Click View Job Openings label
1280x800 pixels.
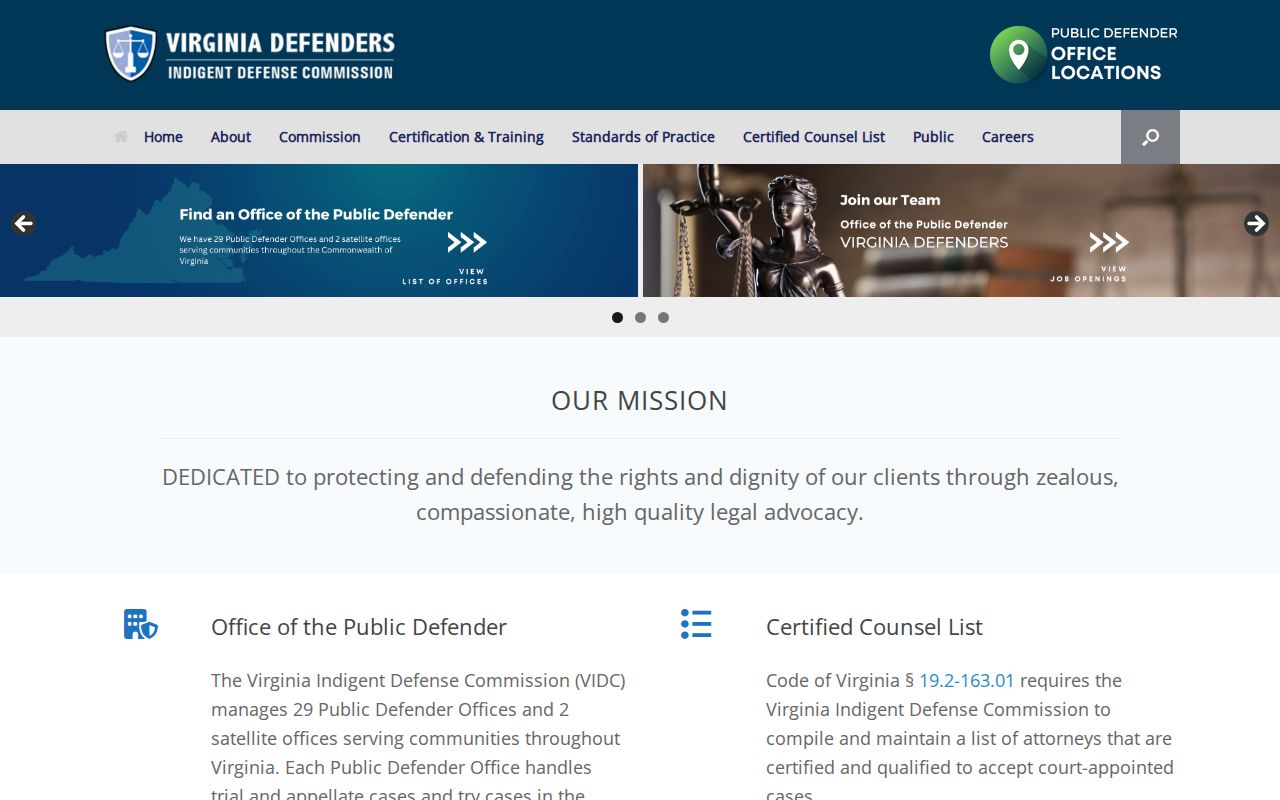[x=1088, y=274]
